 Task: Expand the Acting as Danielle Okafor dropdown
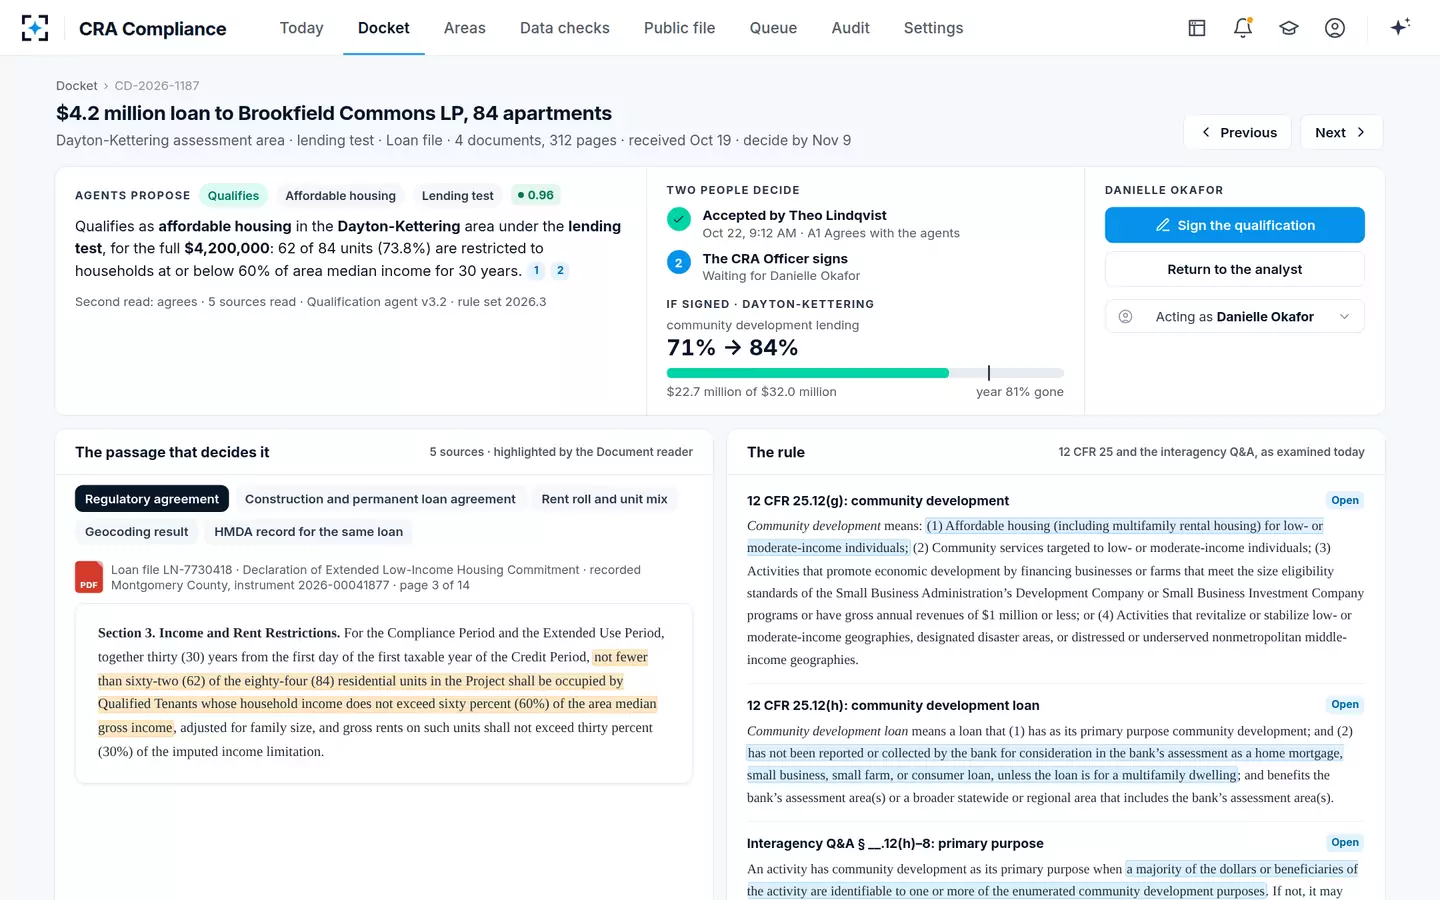click(1235, 317)
